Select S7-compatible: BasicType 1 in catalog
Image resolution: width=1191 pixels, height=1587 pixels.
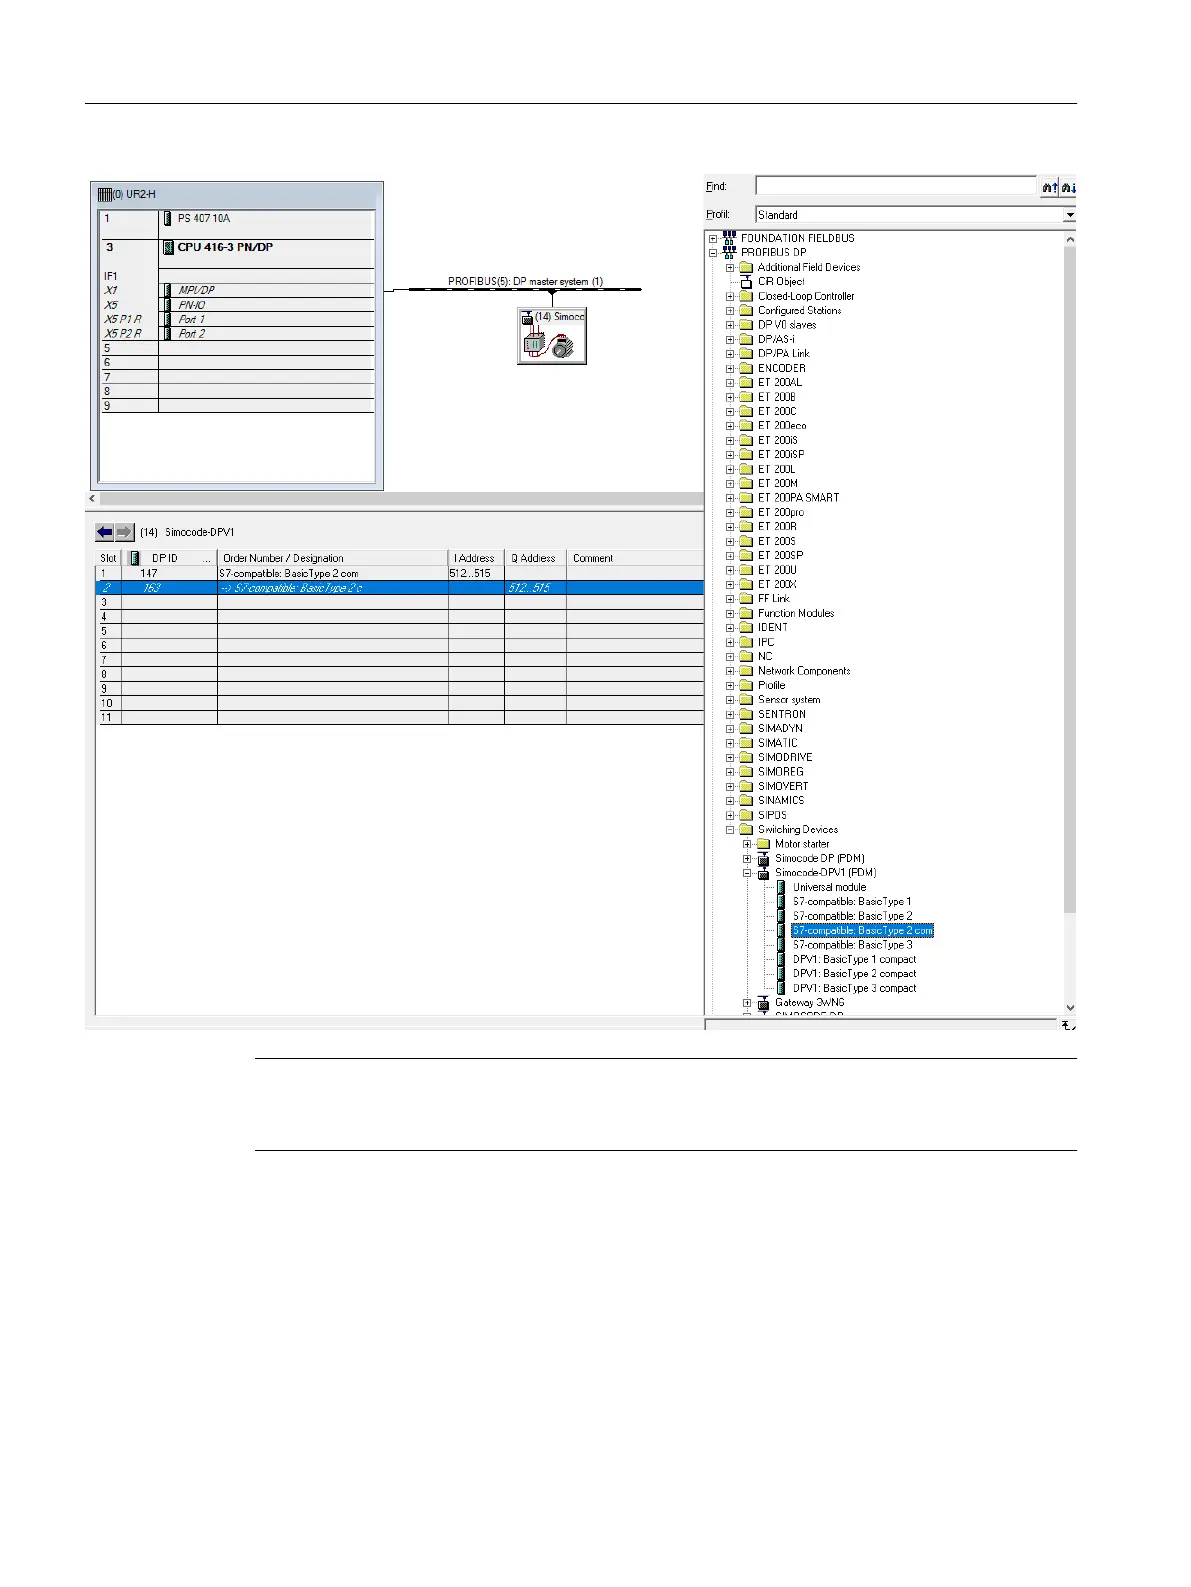pyautogui.click(x=852, y=902)
